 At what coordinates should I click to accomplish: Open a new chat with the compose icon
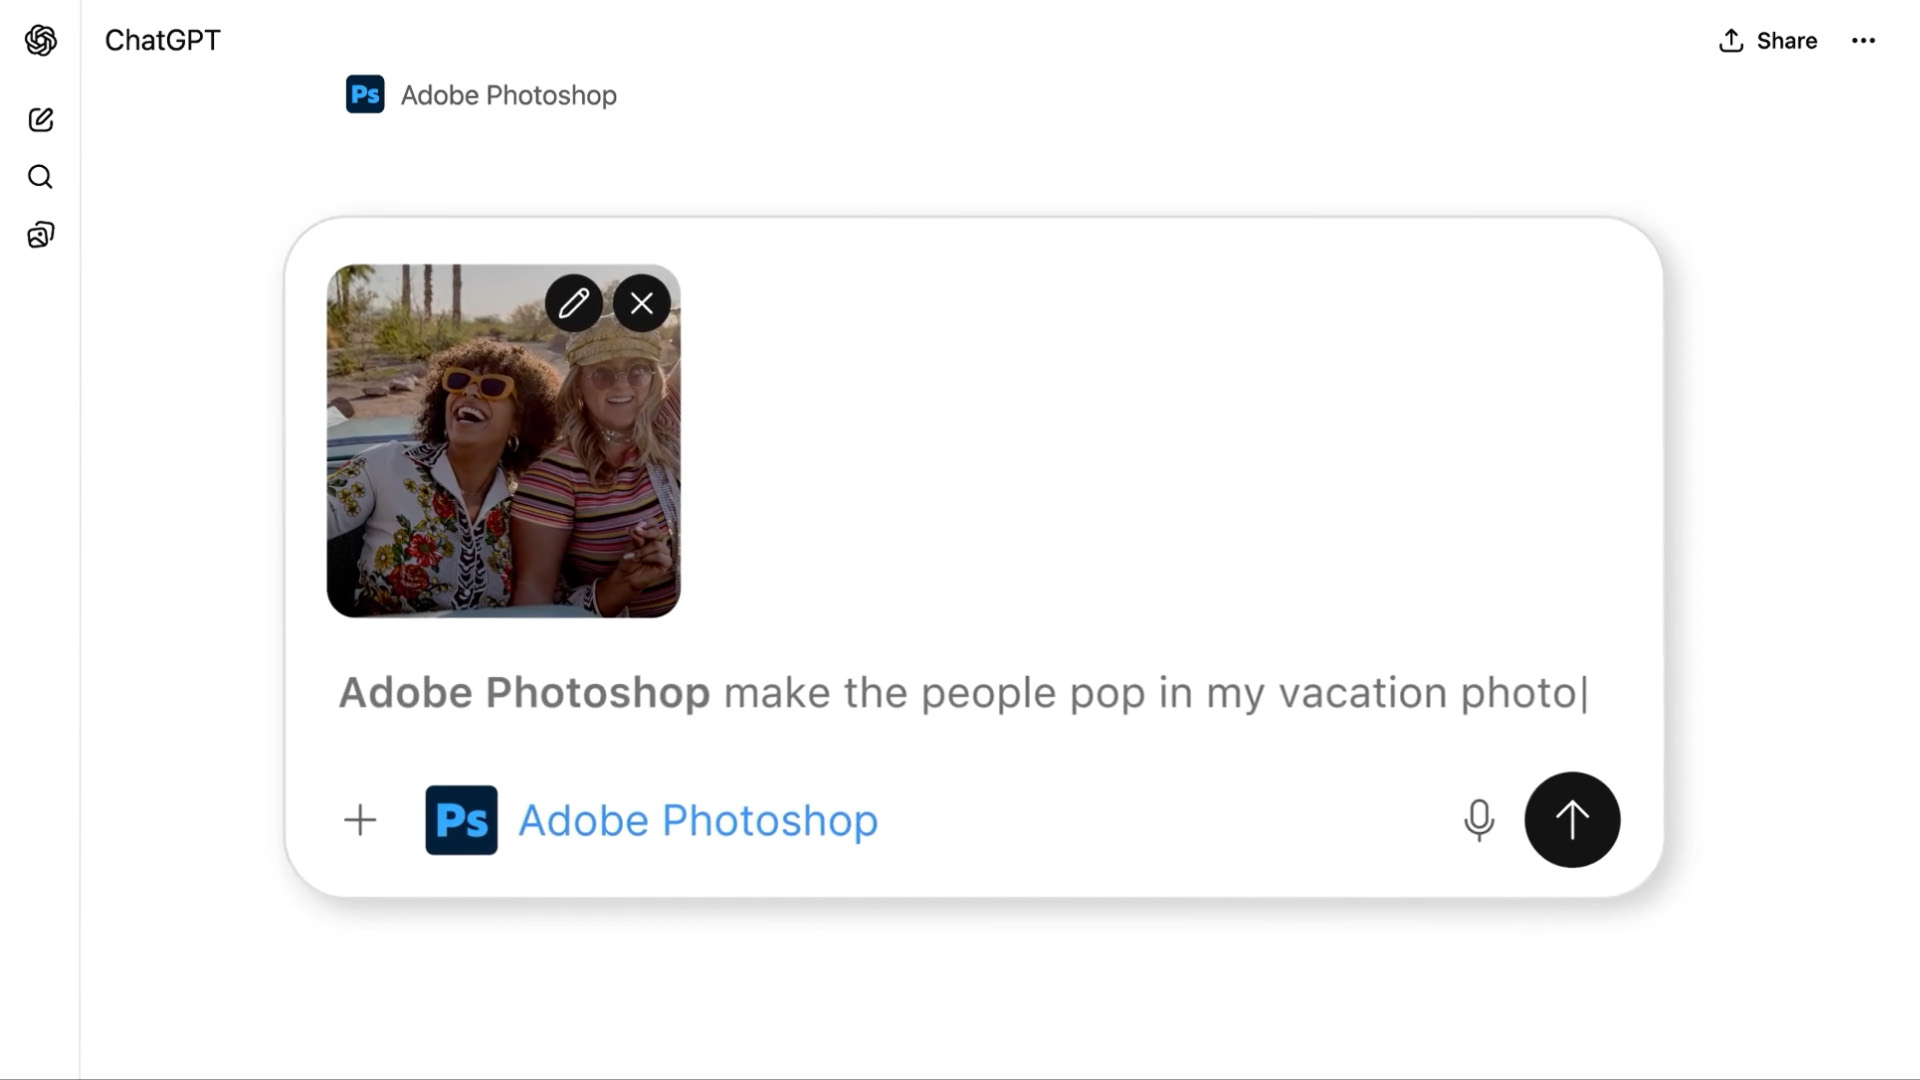point(40,119)
